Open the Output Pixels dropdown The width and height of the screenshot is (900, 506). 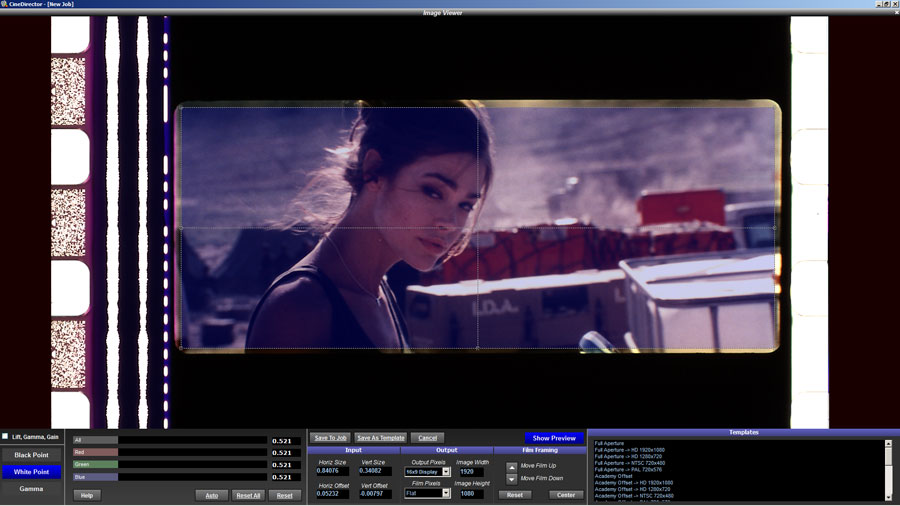pyautogui.click(x=446, y=472)
